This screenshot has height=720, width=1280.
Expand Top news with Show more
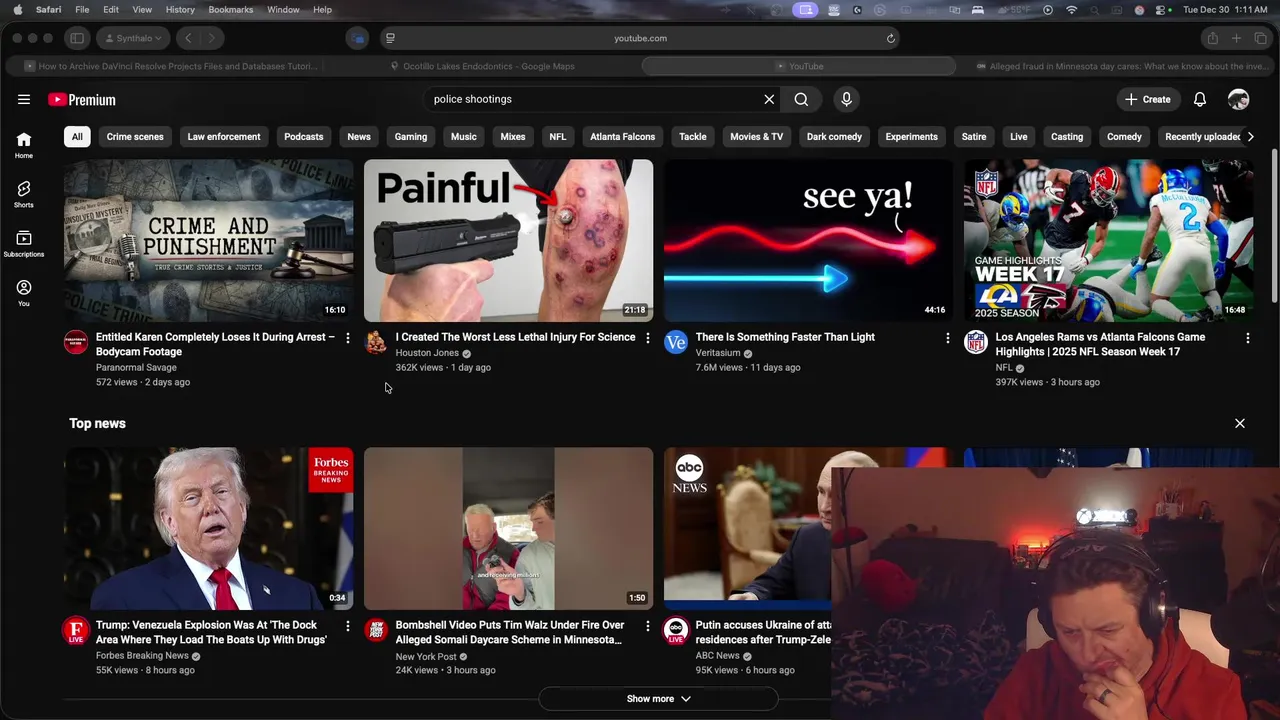pos(658,699)
